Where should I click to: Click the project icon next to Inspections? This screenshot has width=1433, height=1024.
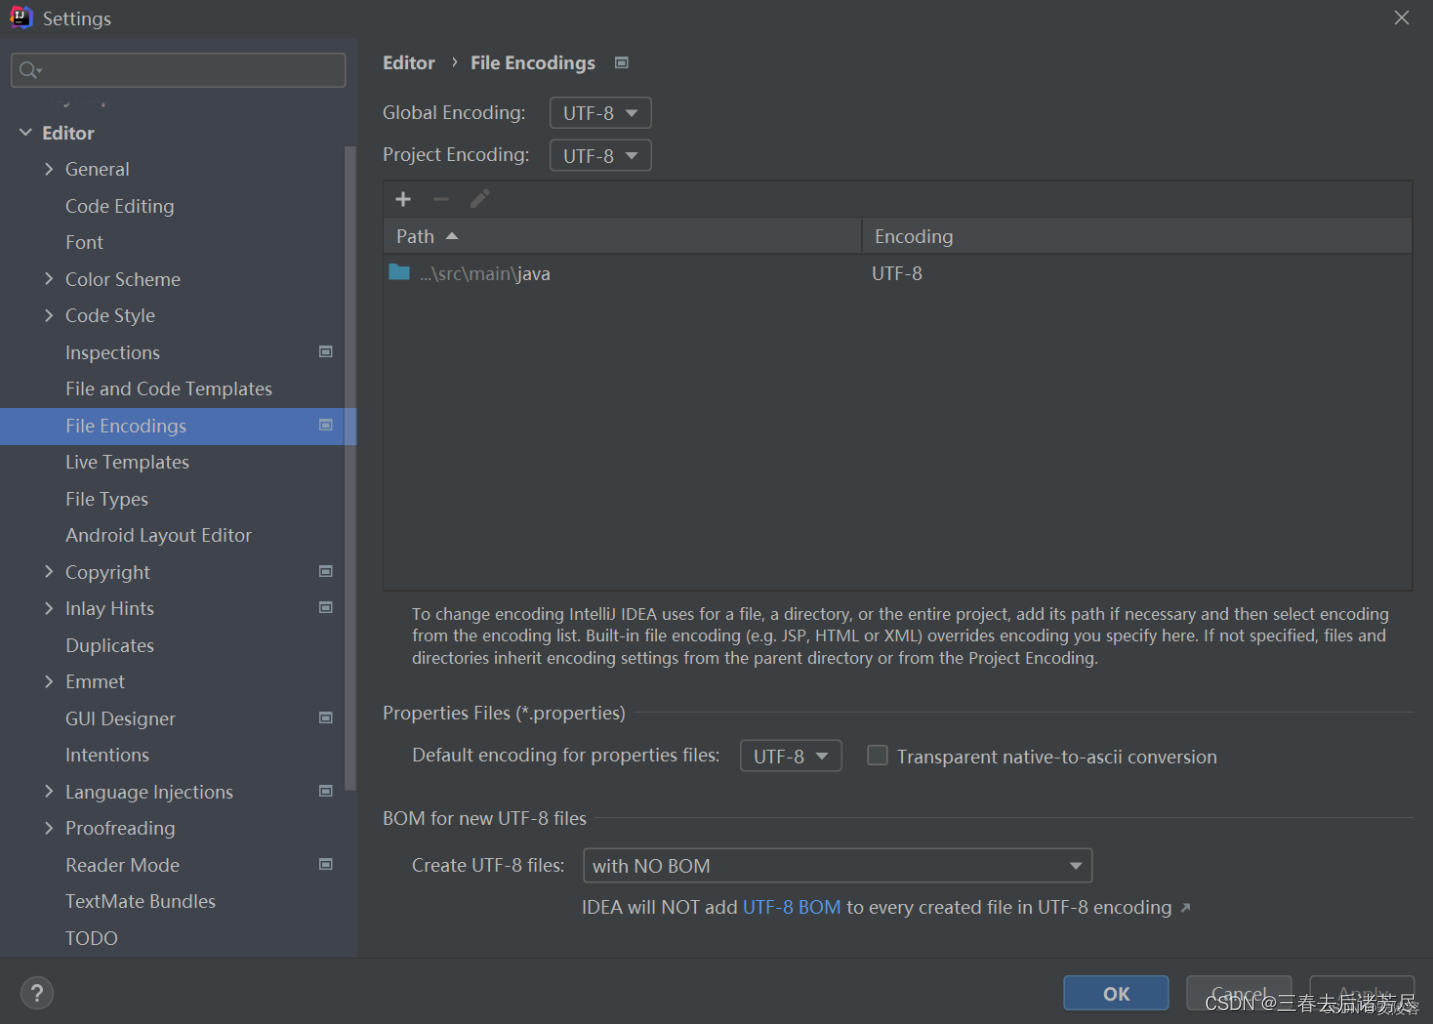coord(326,352)
